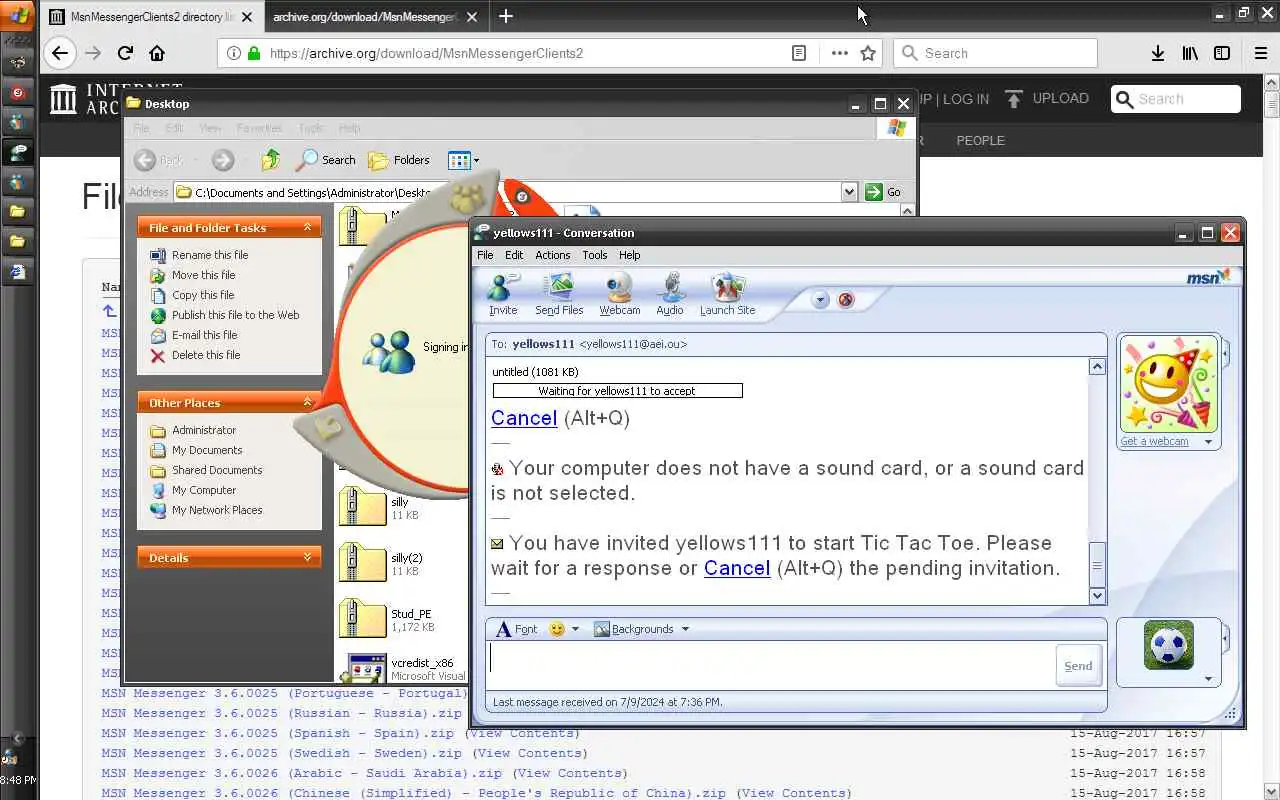Open the Backgrounds dropdown arrow
Image resolution: width=1280 pixels, height=800 pixels.
pos(685,629)
